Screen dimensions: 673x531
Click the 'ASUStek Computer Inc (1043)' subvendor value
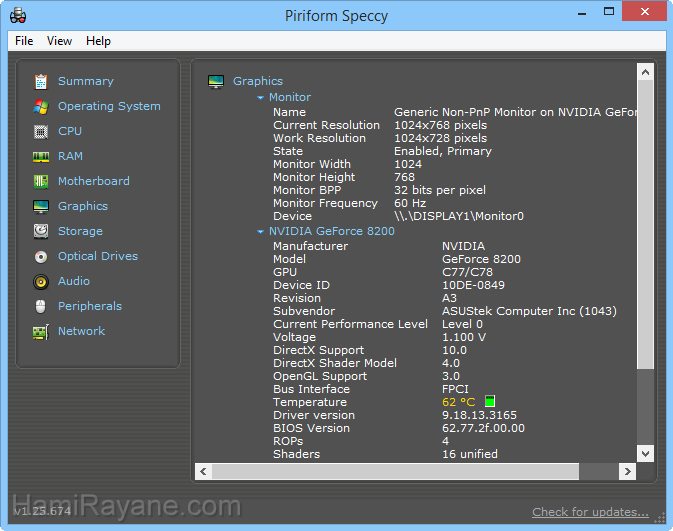pyautogui.click(x=529, y=311)
